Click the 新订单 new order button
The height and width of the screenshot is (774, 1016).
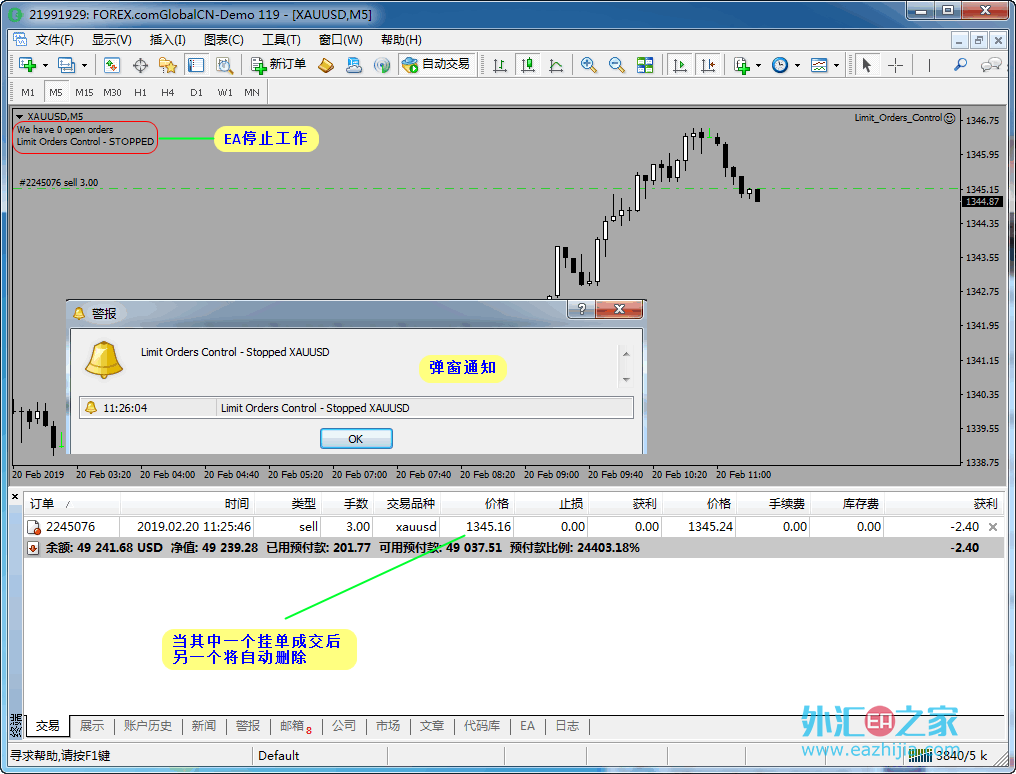click(279, 65)
